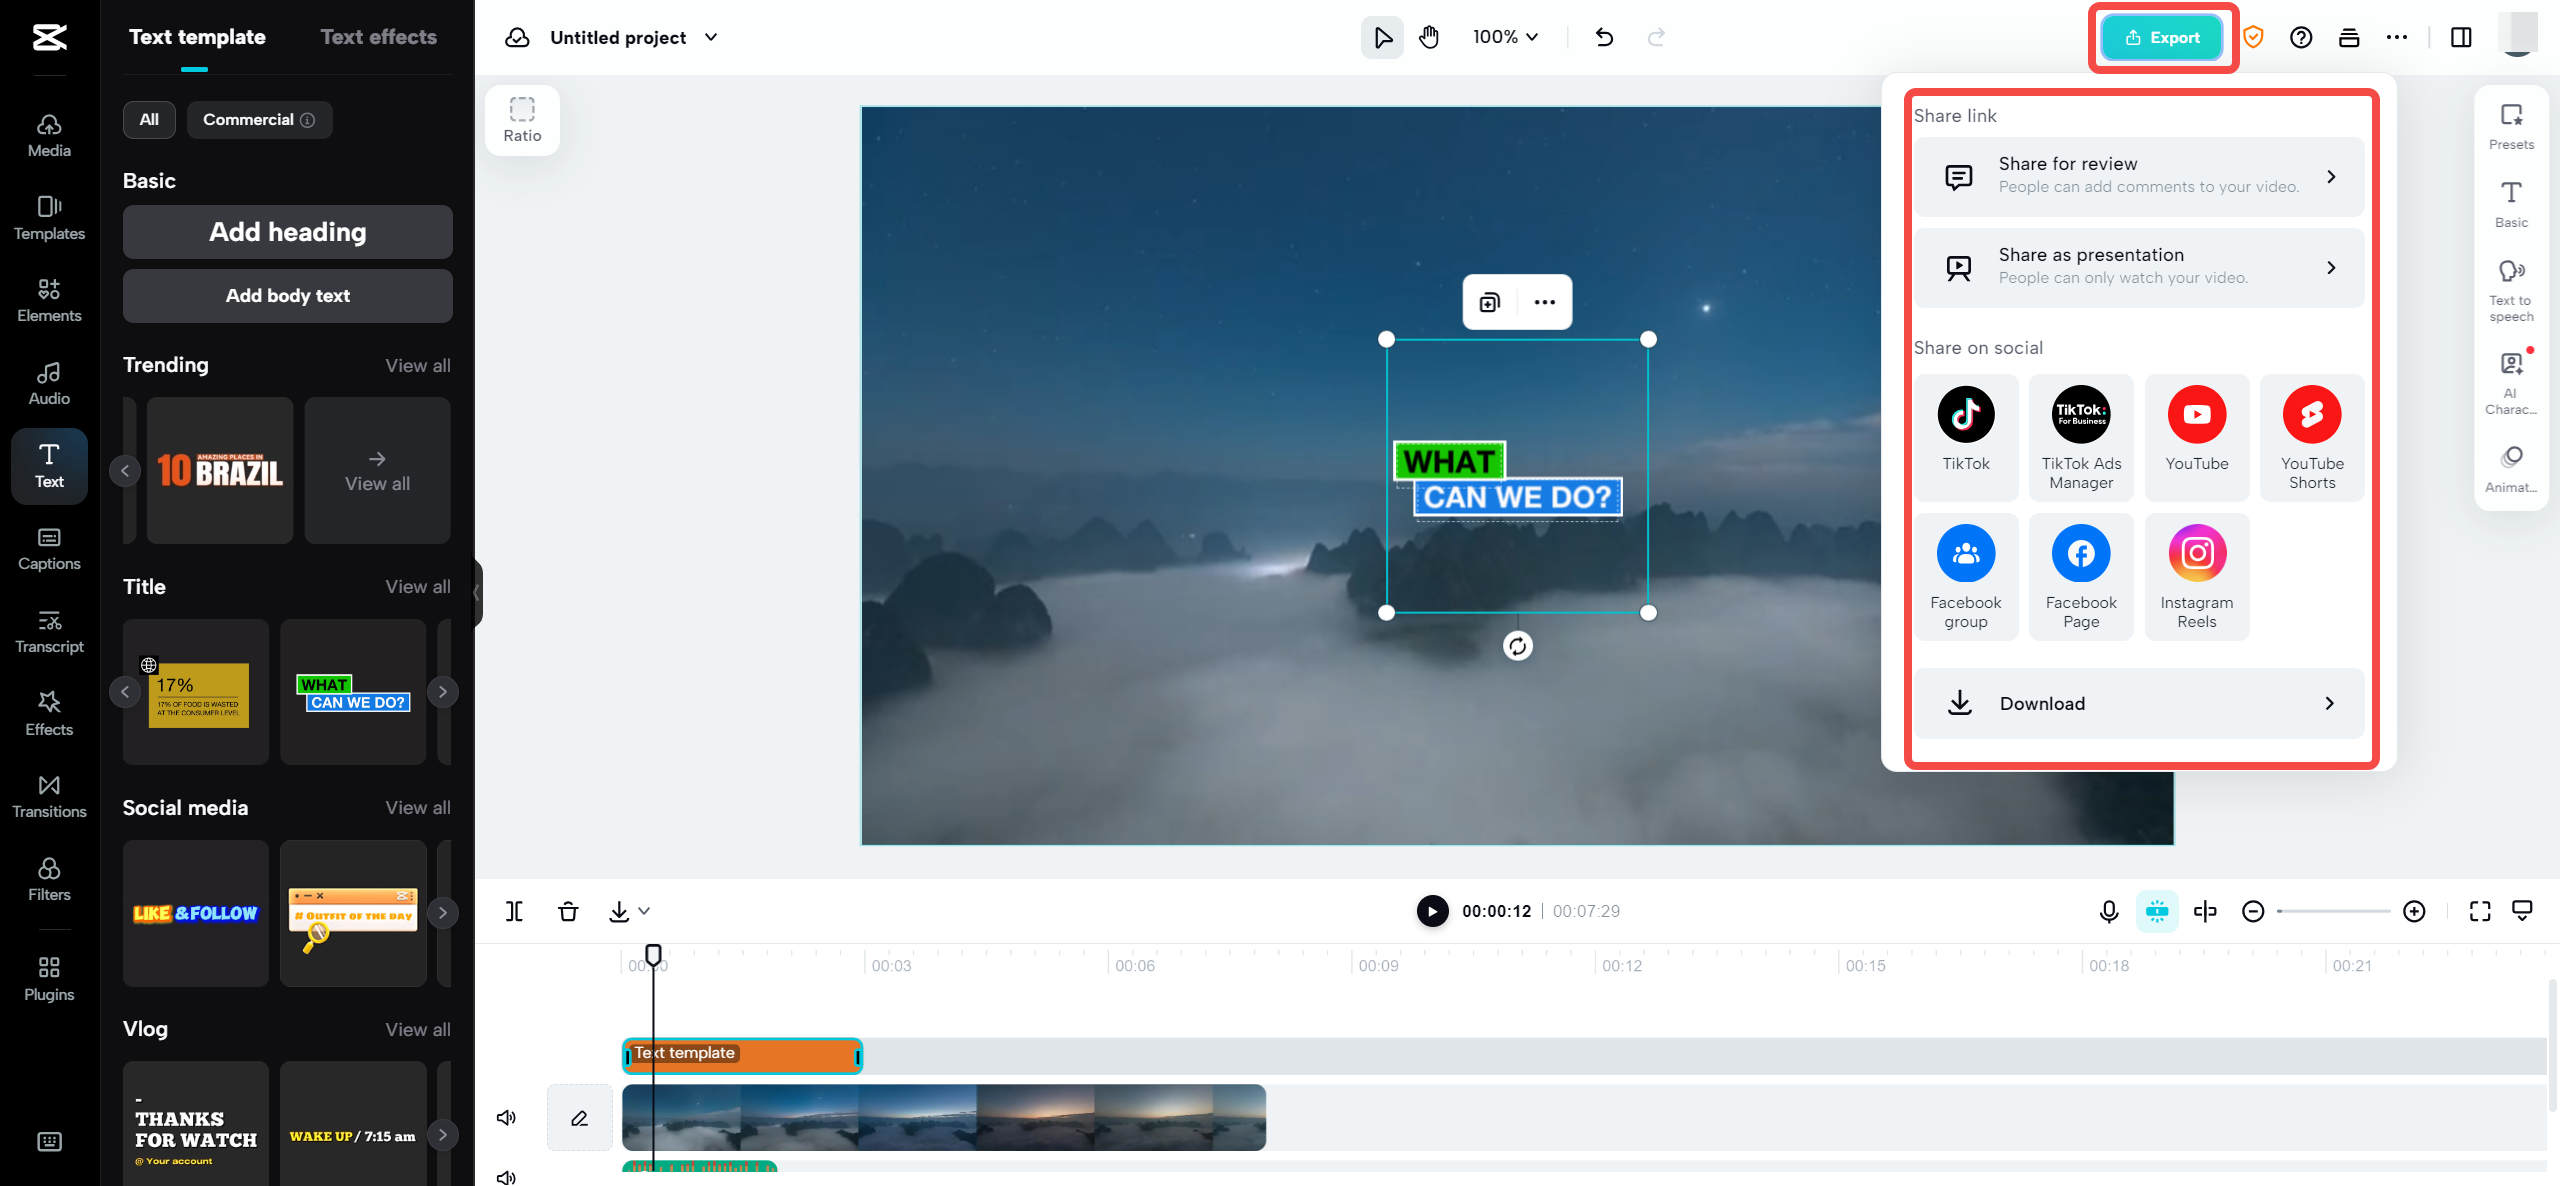Open the 100% zoom dropdown
Viewport: 2560px width, 1186px height.
[x=1504, y=37]
